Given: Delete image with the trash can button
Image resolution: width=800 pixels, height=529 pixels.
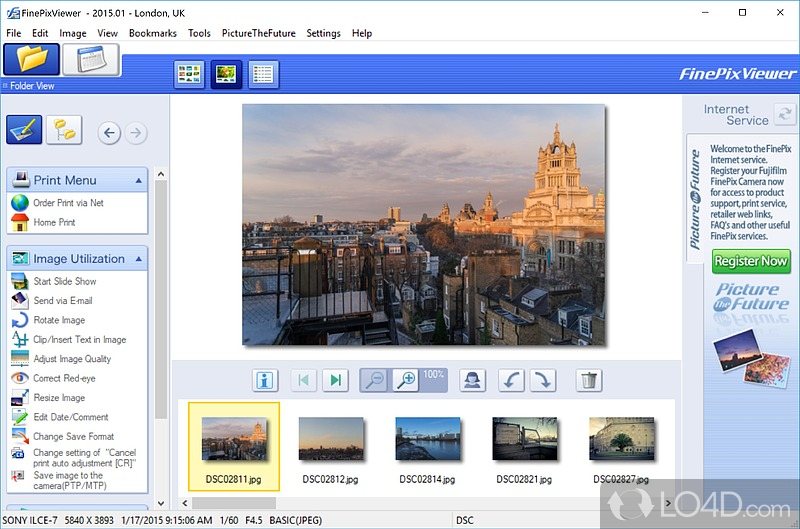Looking at the screenshot, I should click(589, 381).
